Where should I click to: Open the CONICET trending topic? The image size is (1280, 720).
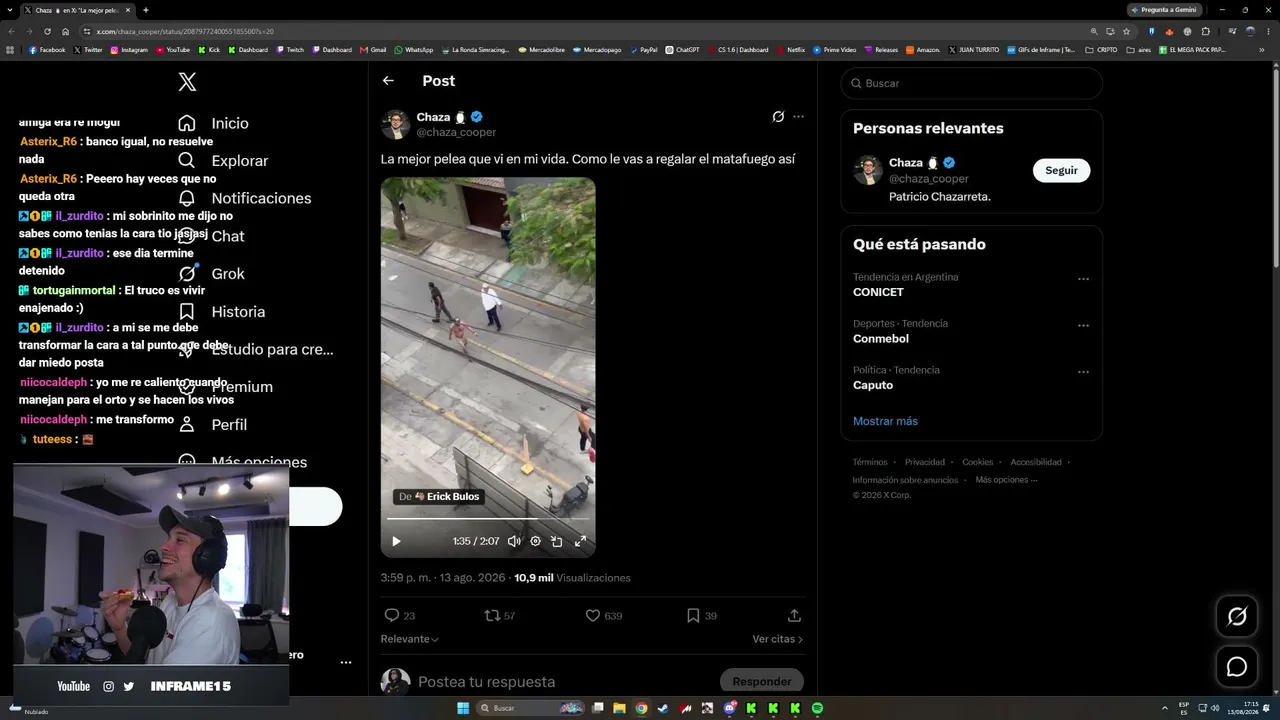click(x=878, y=292)
